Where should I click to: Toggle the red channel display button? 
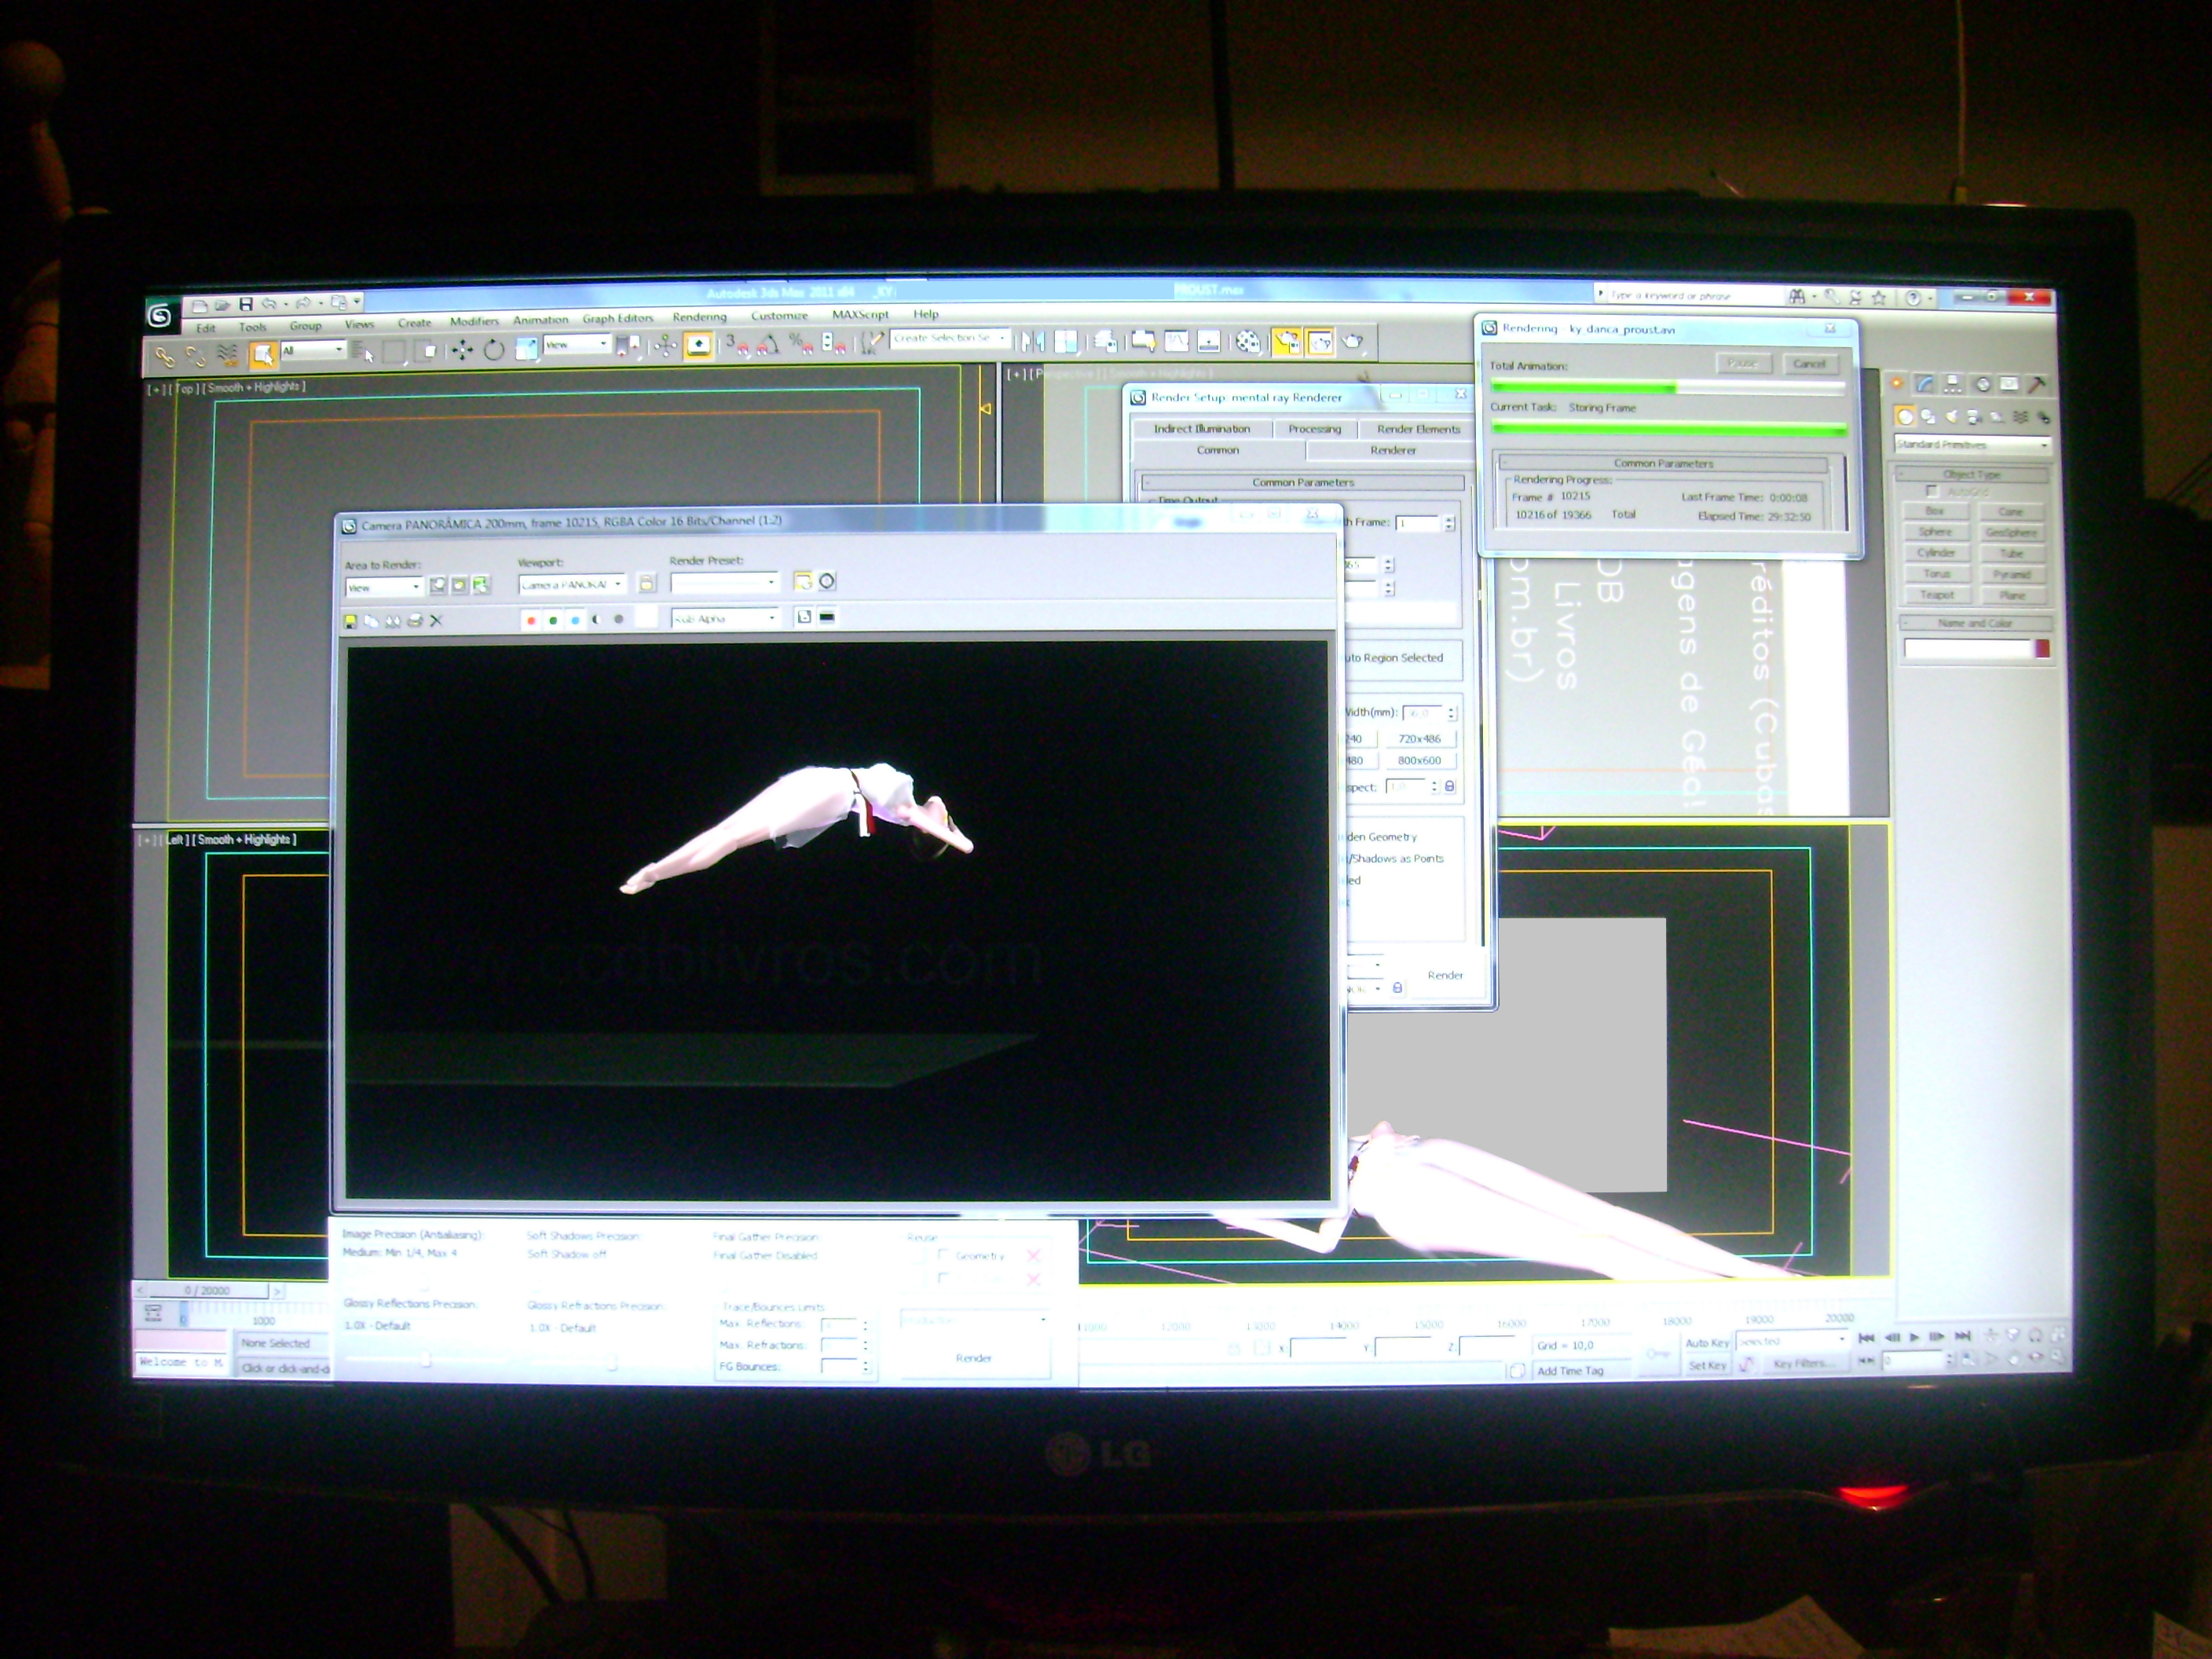[531, 620]
